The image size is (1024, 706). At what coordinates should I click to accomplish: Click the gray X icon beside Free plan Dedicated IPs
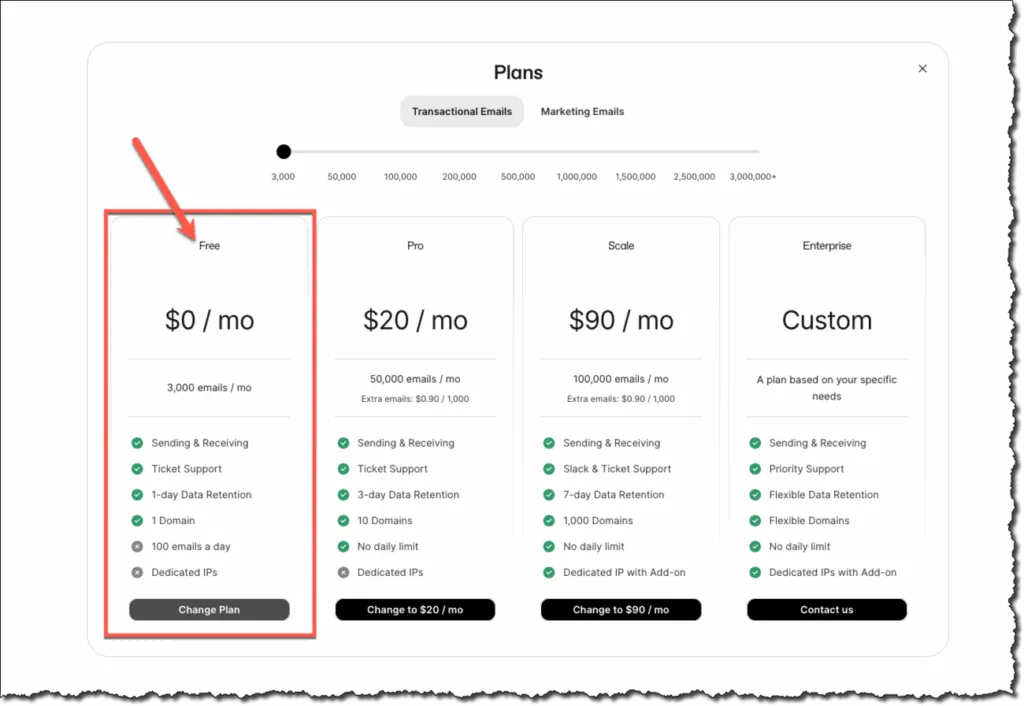coord(137,572)
